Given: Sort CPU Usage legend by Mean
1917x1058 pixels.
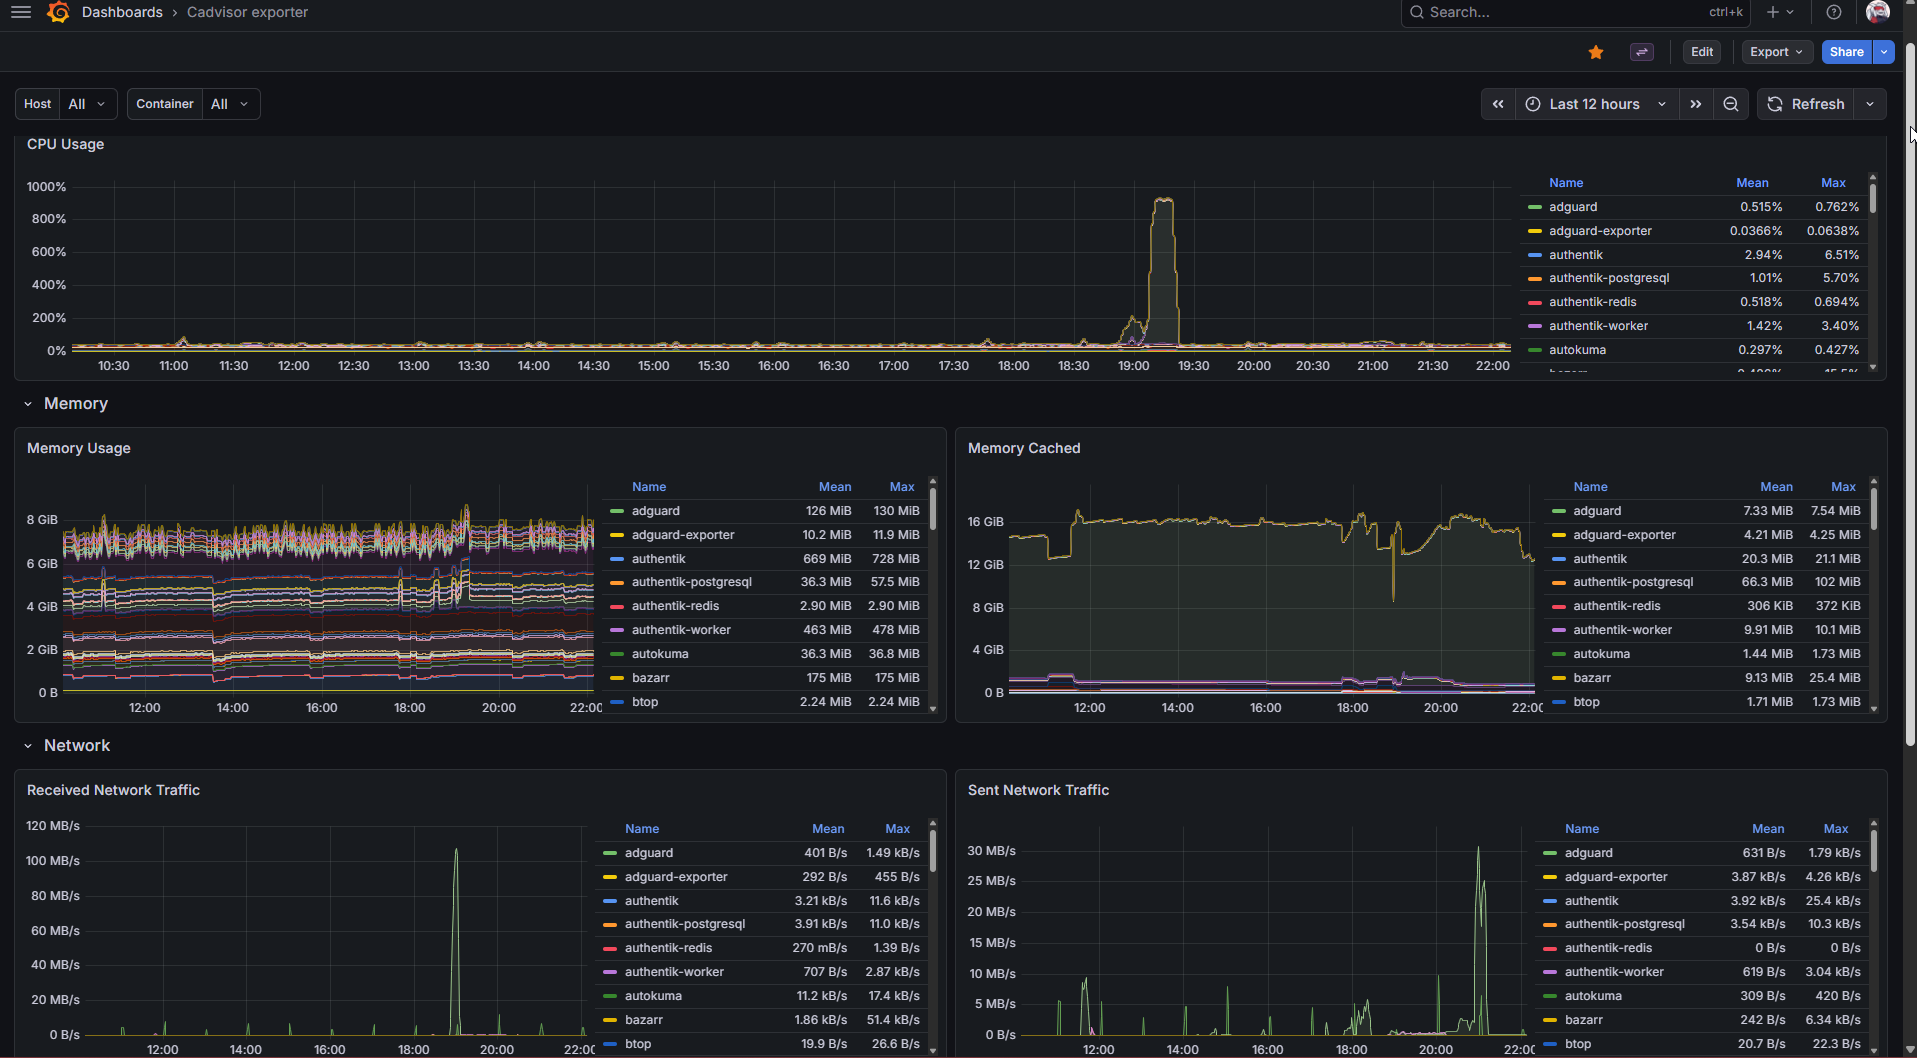Looking at the screenshot, I should pyautogui.click(x=1752, y=183).
